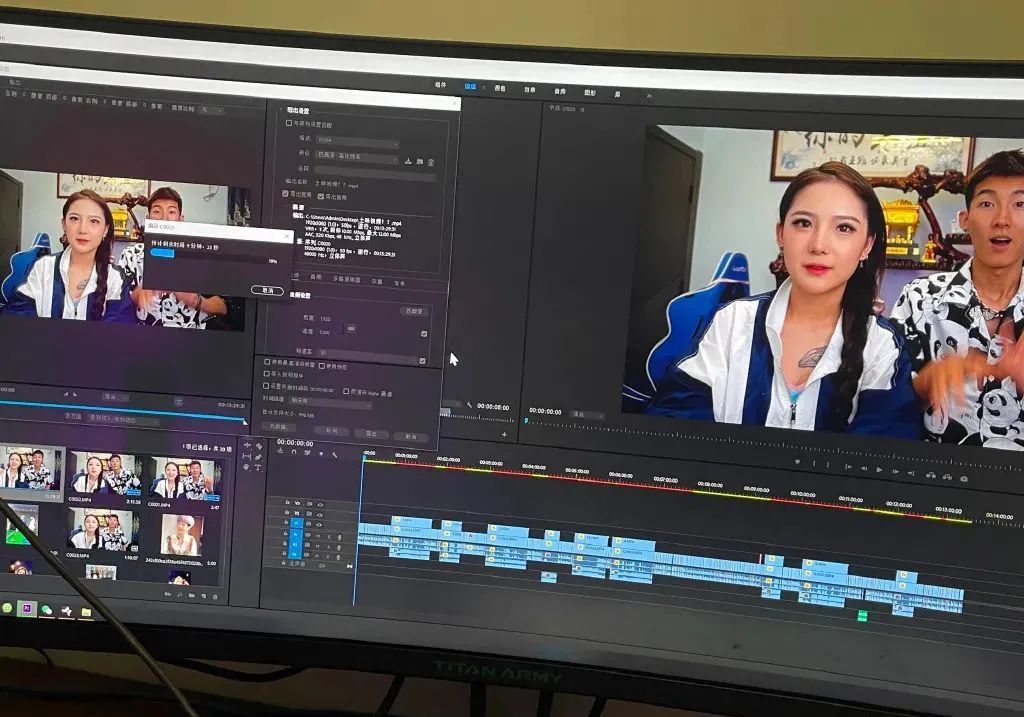Image resolution: width=1024 pixels, height=717 pixels.
Task: Click Step Forward one frame in program monitor
Action: pyautogui.click(x=895, y=471)
